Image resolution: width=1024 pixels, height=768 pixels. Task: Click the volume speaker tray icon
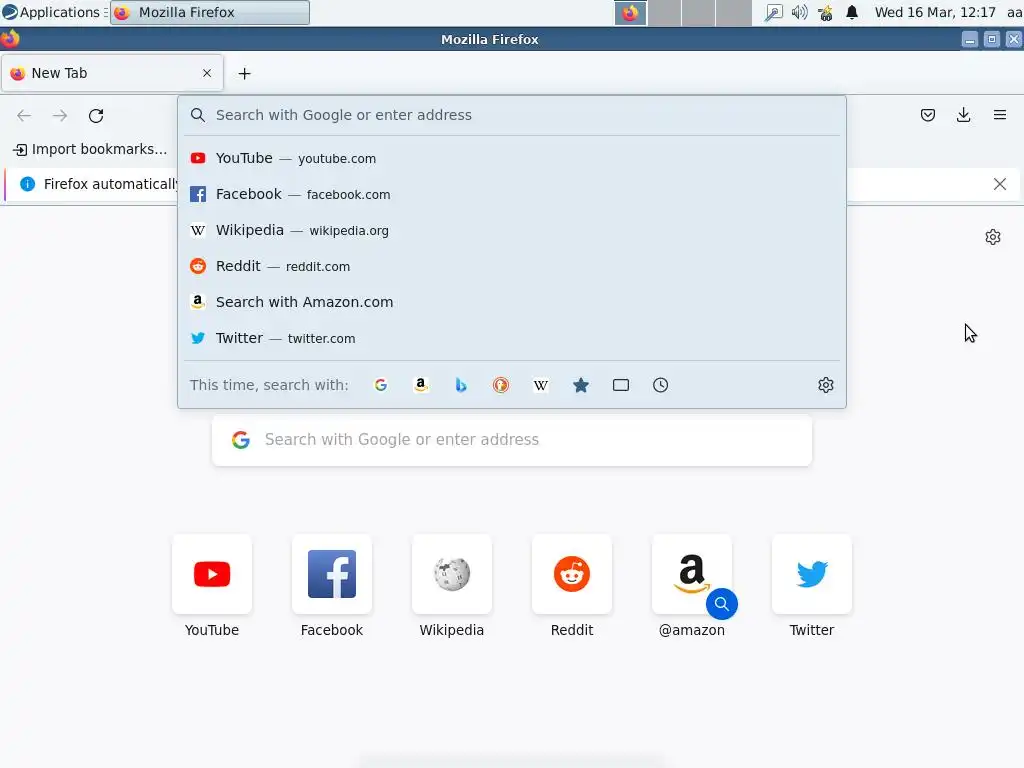799,12
